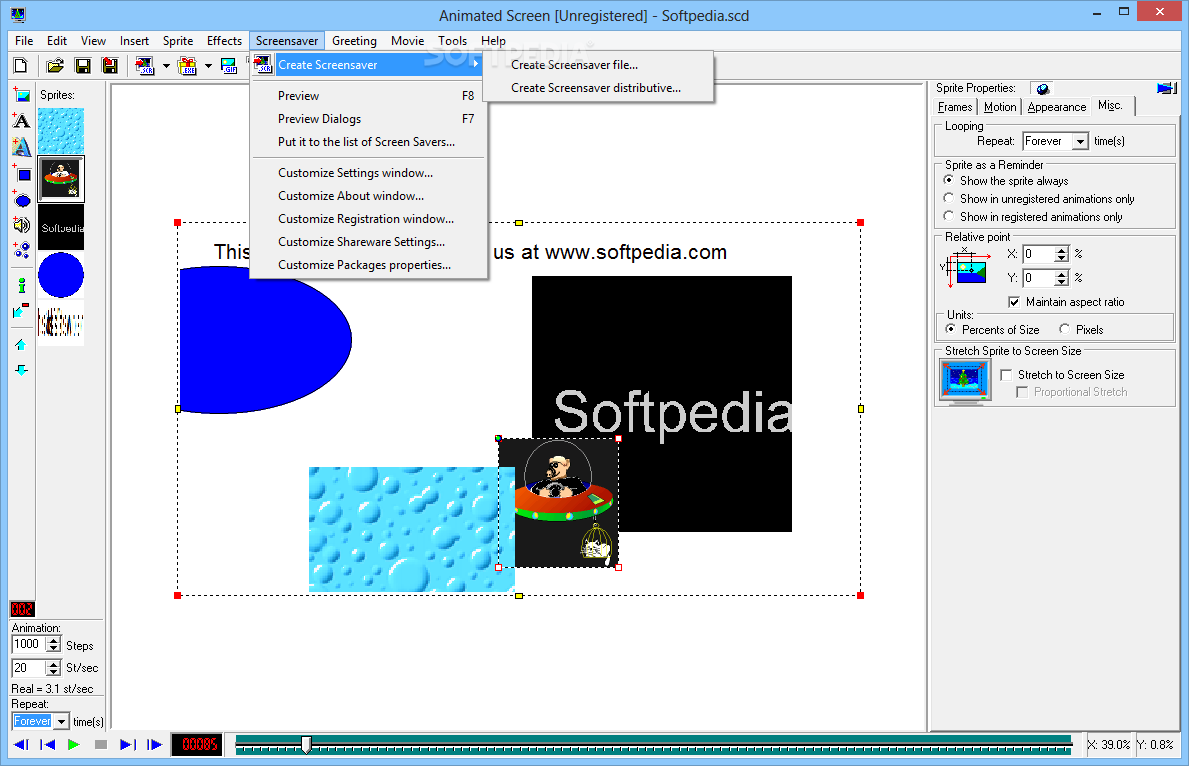The height and width of the screenshot is (766, 1189).
Task: Move the sprite down with the cyan down arrow
Action: (x=21, y=370)
